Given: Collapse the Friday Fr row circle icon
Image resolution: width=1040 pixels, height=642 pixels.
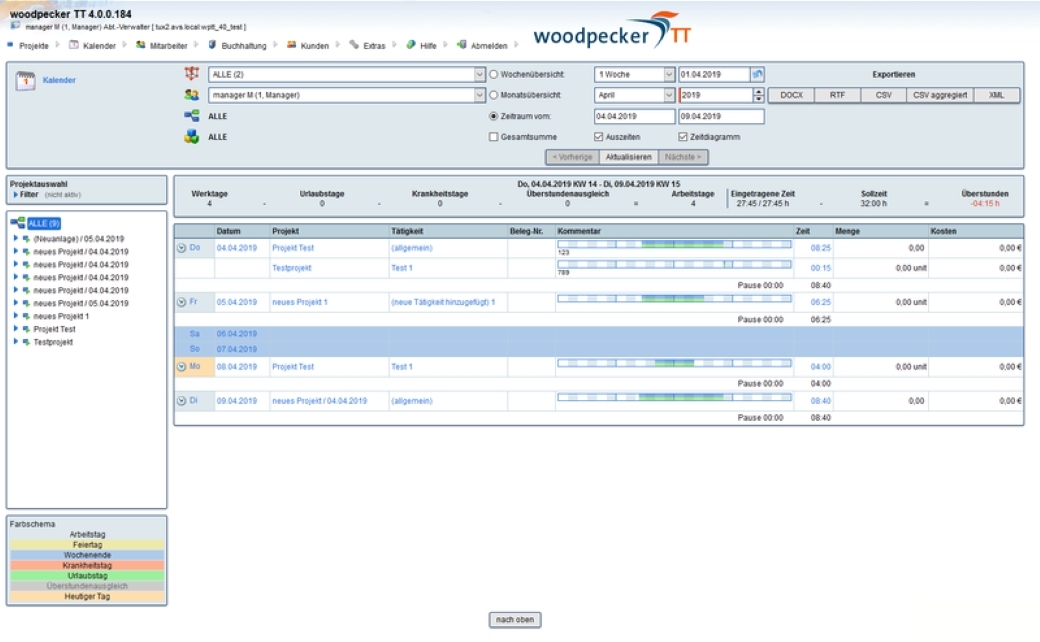Looking at the screenshot, I should [181, 302].
